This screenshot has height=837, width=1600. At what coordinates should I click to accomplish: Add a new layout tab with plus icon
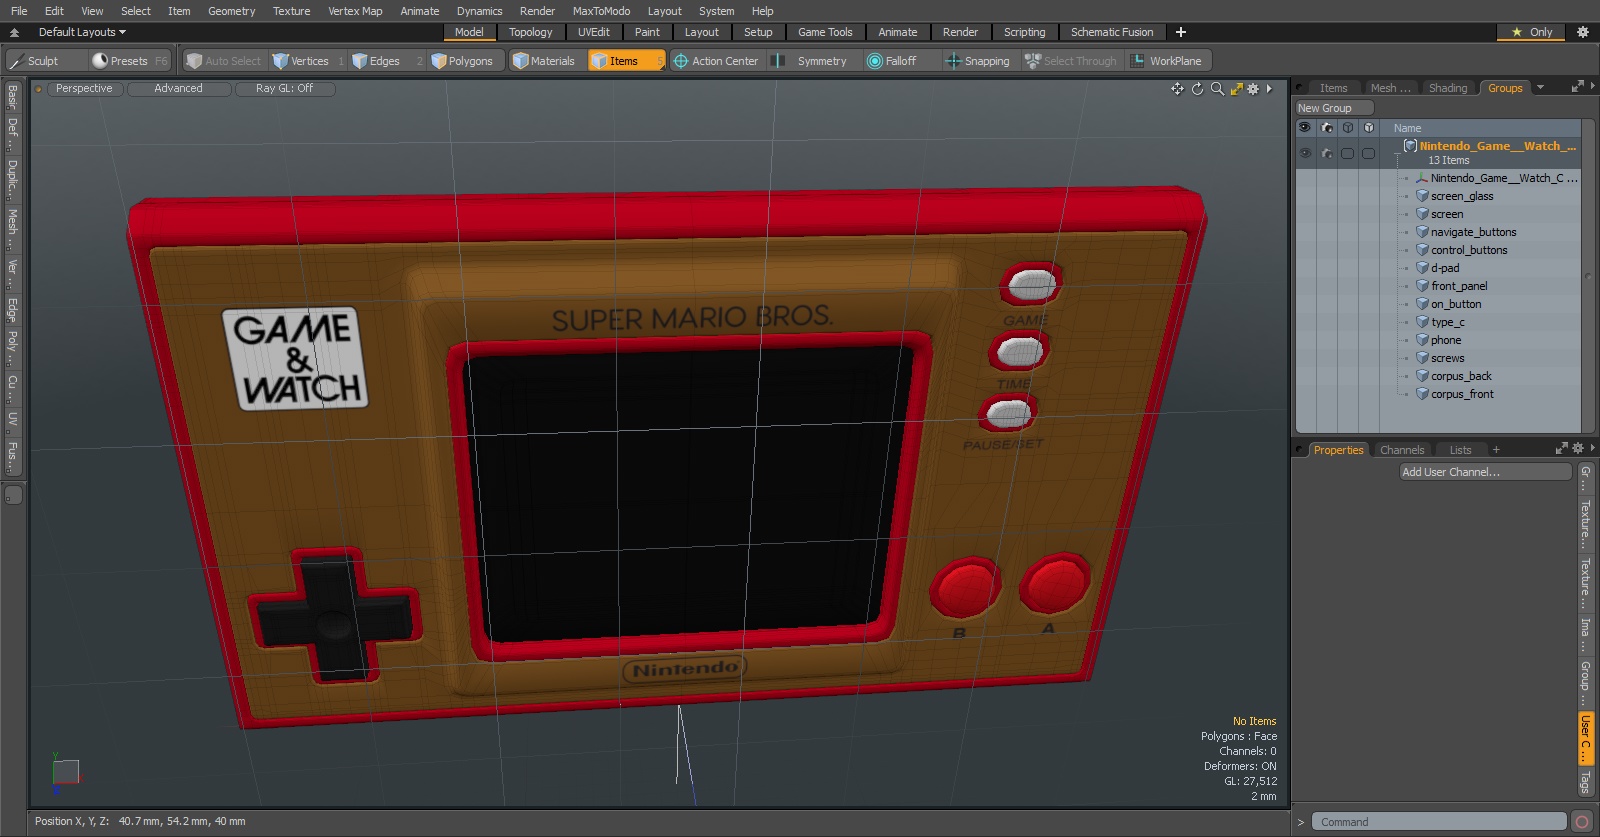click(x=1180, y=32)
